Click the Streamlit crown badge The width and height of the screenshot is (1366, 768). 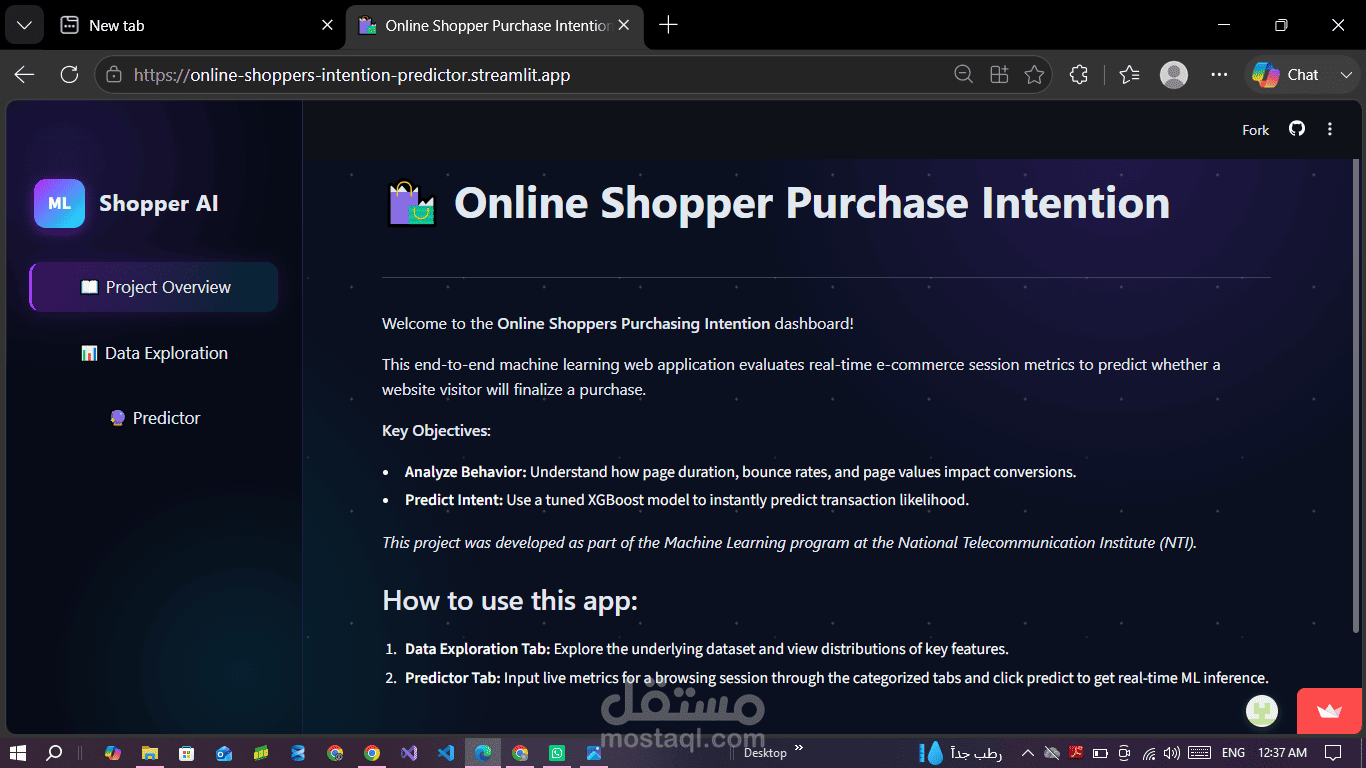(x=1330, y=711)
